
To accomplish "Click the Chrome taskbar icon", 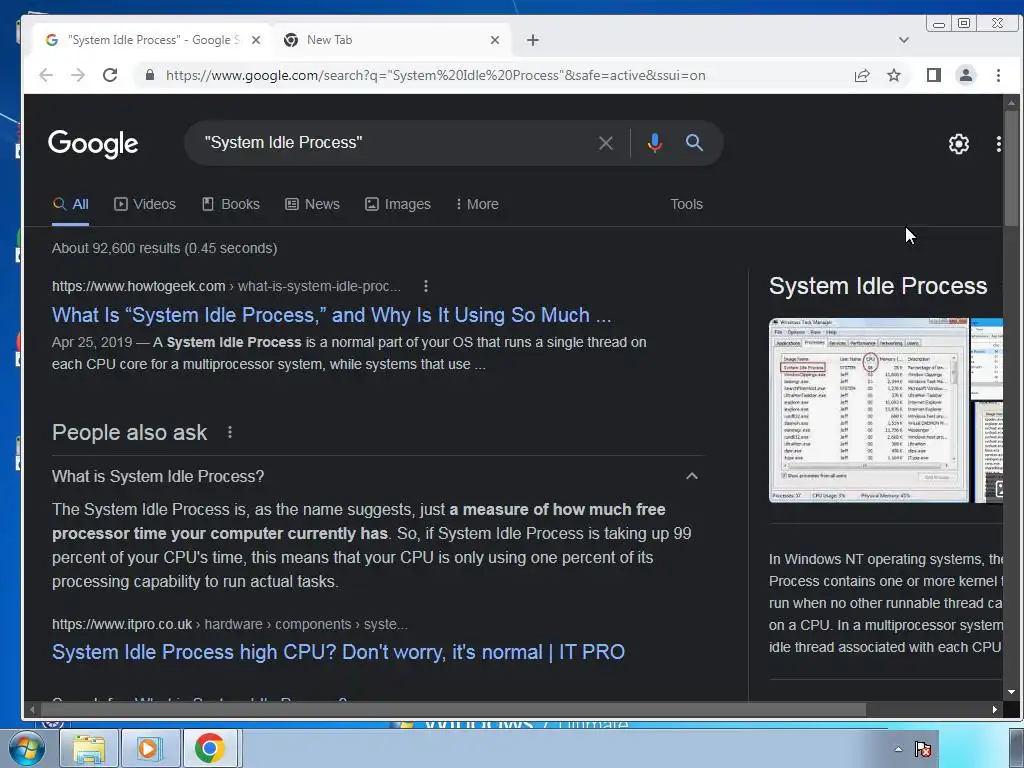I will (210, 748).
